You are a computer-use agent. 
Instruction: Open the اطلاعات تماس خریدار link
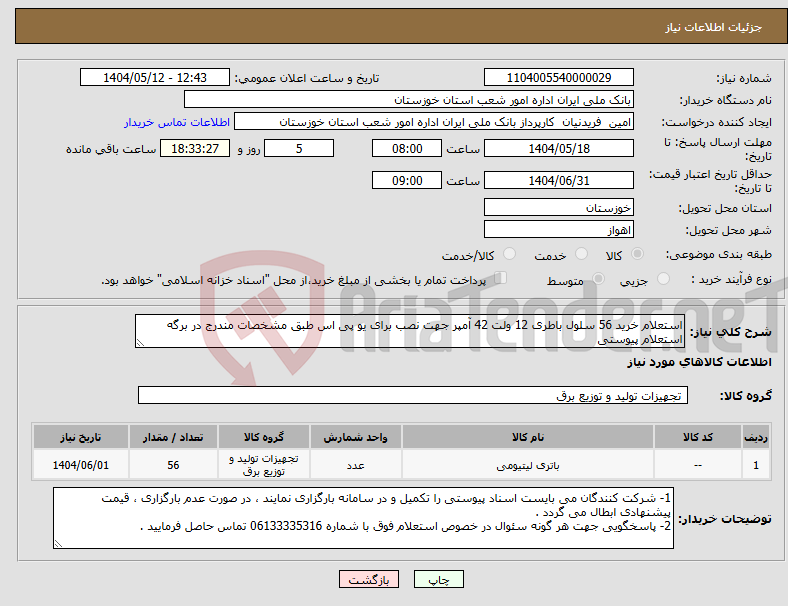(x=177, y=122)
